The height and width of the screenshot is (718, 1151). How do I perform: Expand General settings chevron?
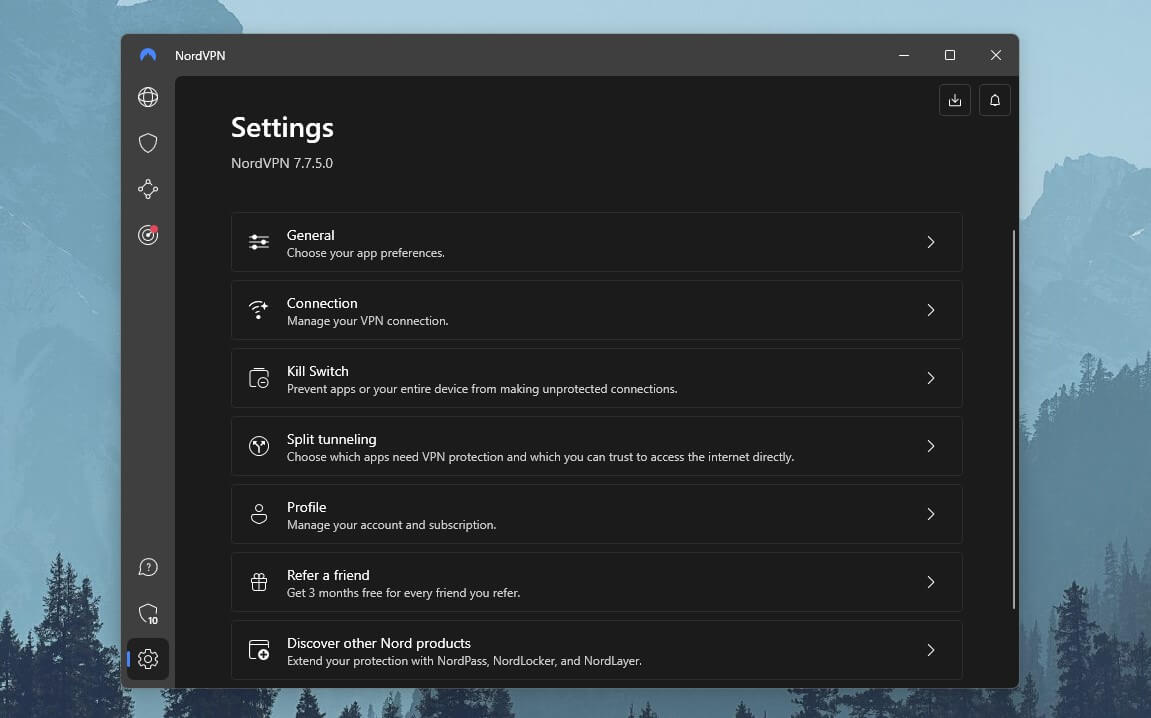click(x=931, y=242)
